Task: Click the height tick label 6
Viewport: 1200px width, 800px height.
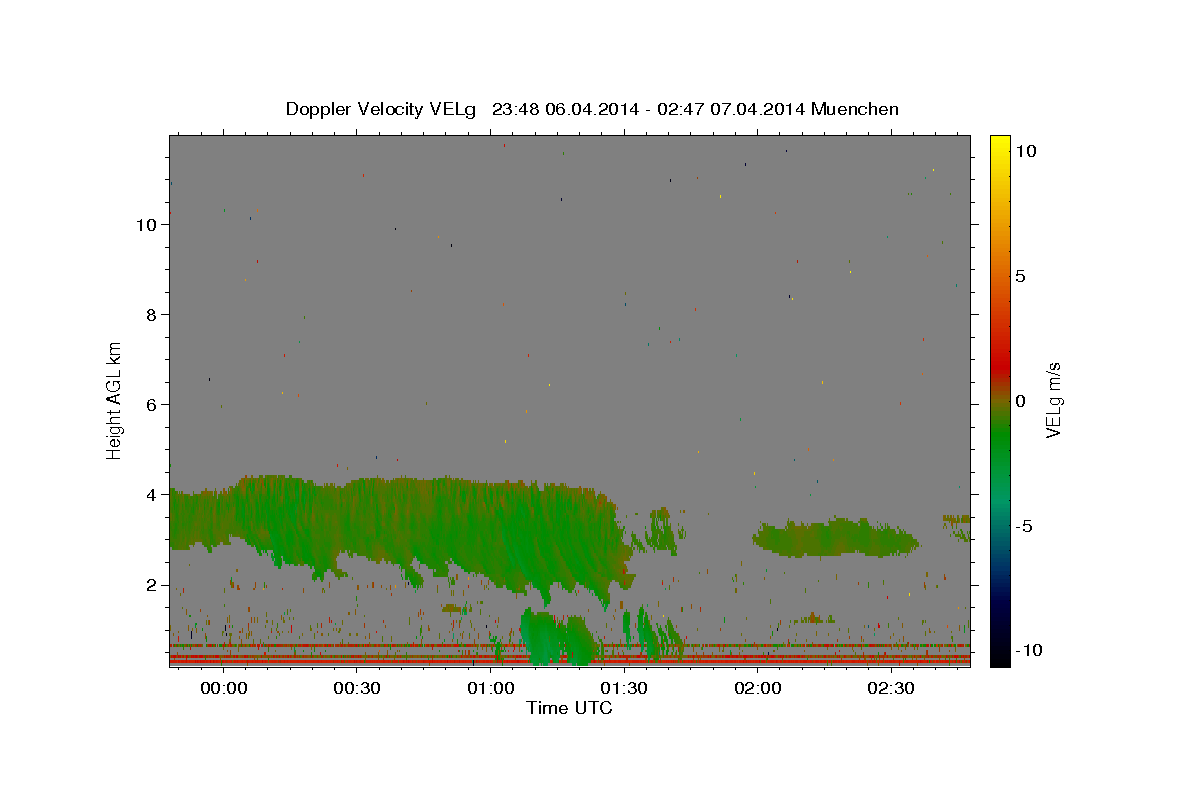Action: pyautogui.click(x=152, y=405)
